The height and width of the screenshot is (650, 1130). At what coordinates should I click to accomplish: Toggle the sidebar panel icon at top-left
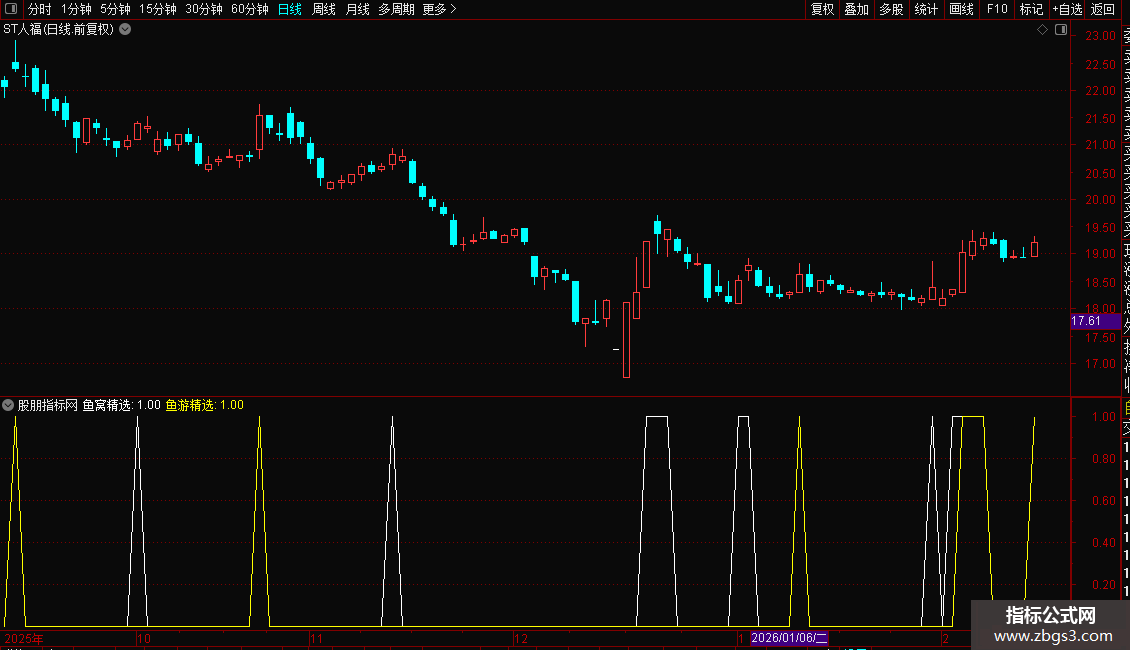(11, 9)
